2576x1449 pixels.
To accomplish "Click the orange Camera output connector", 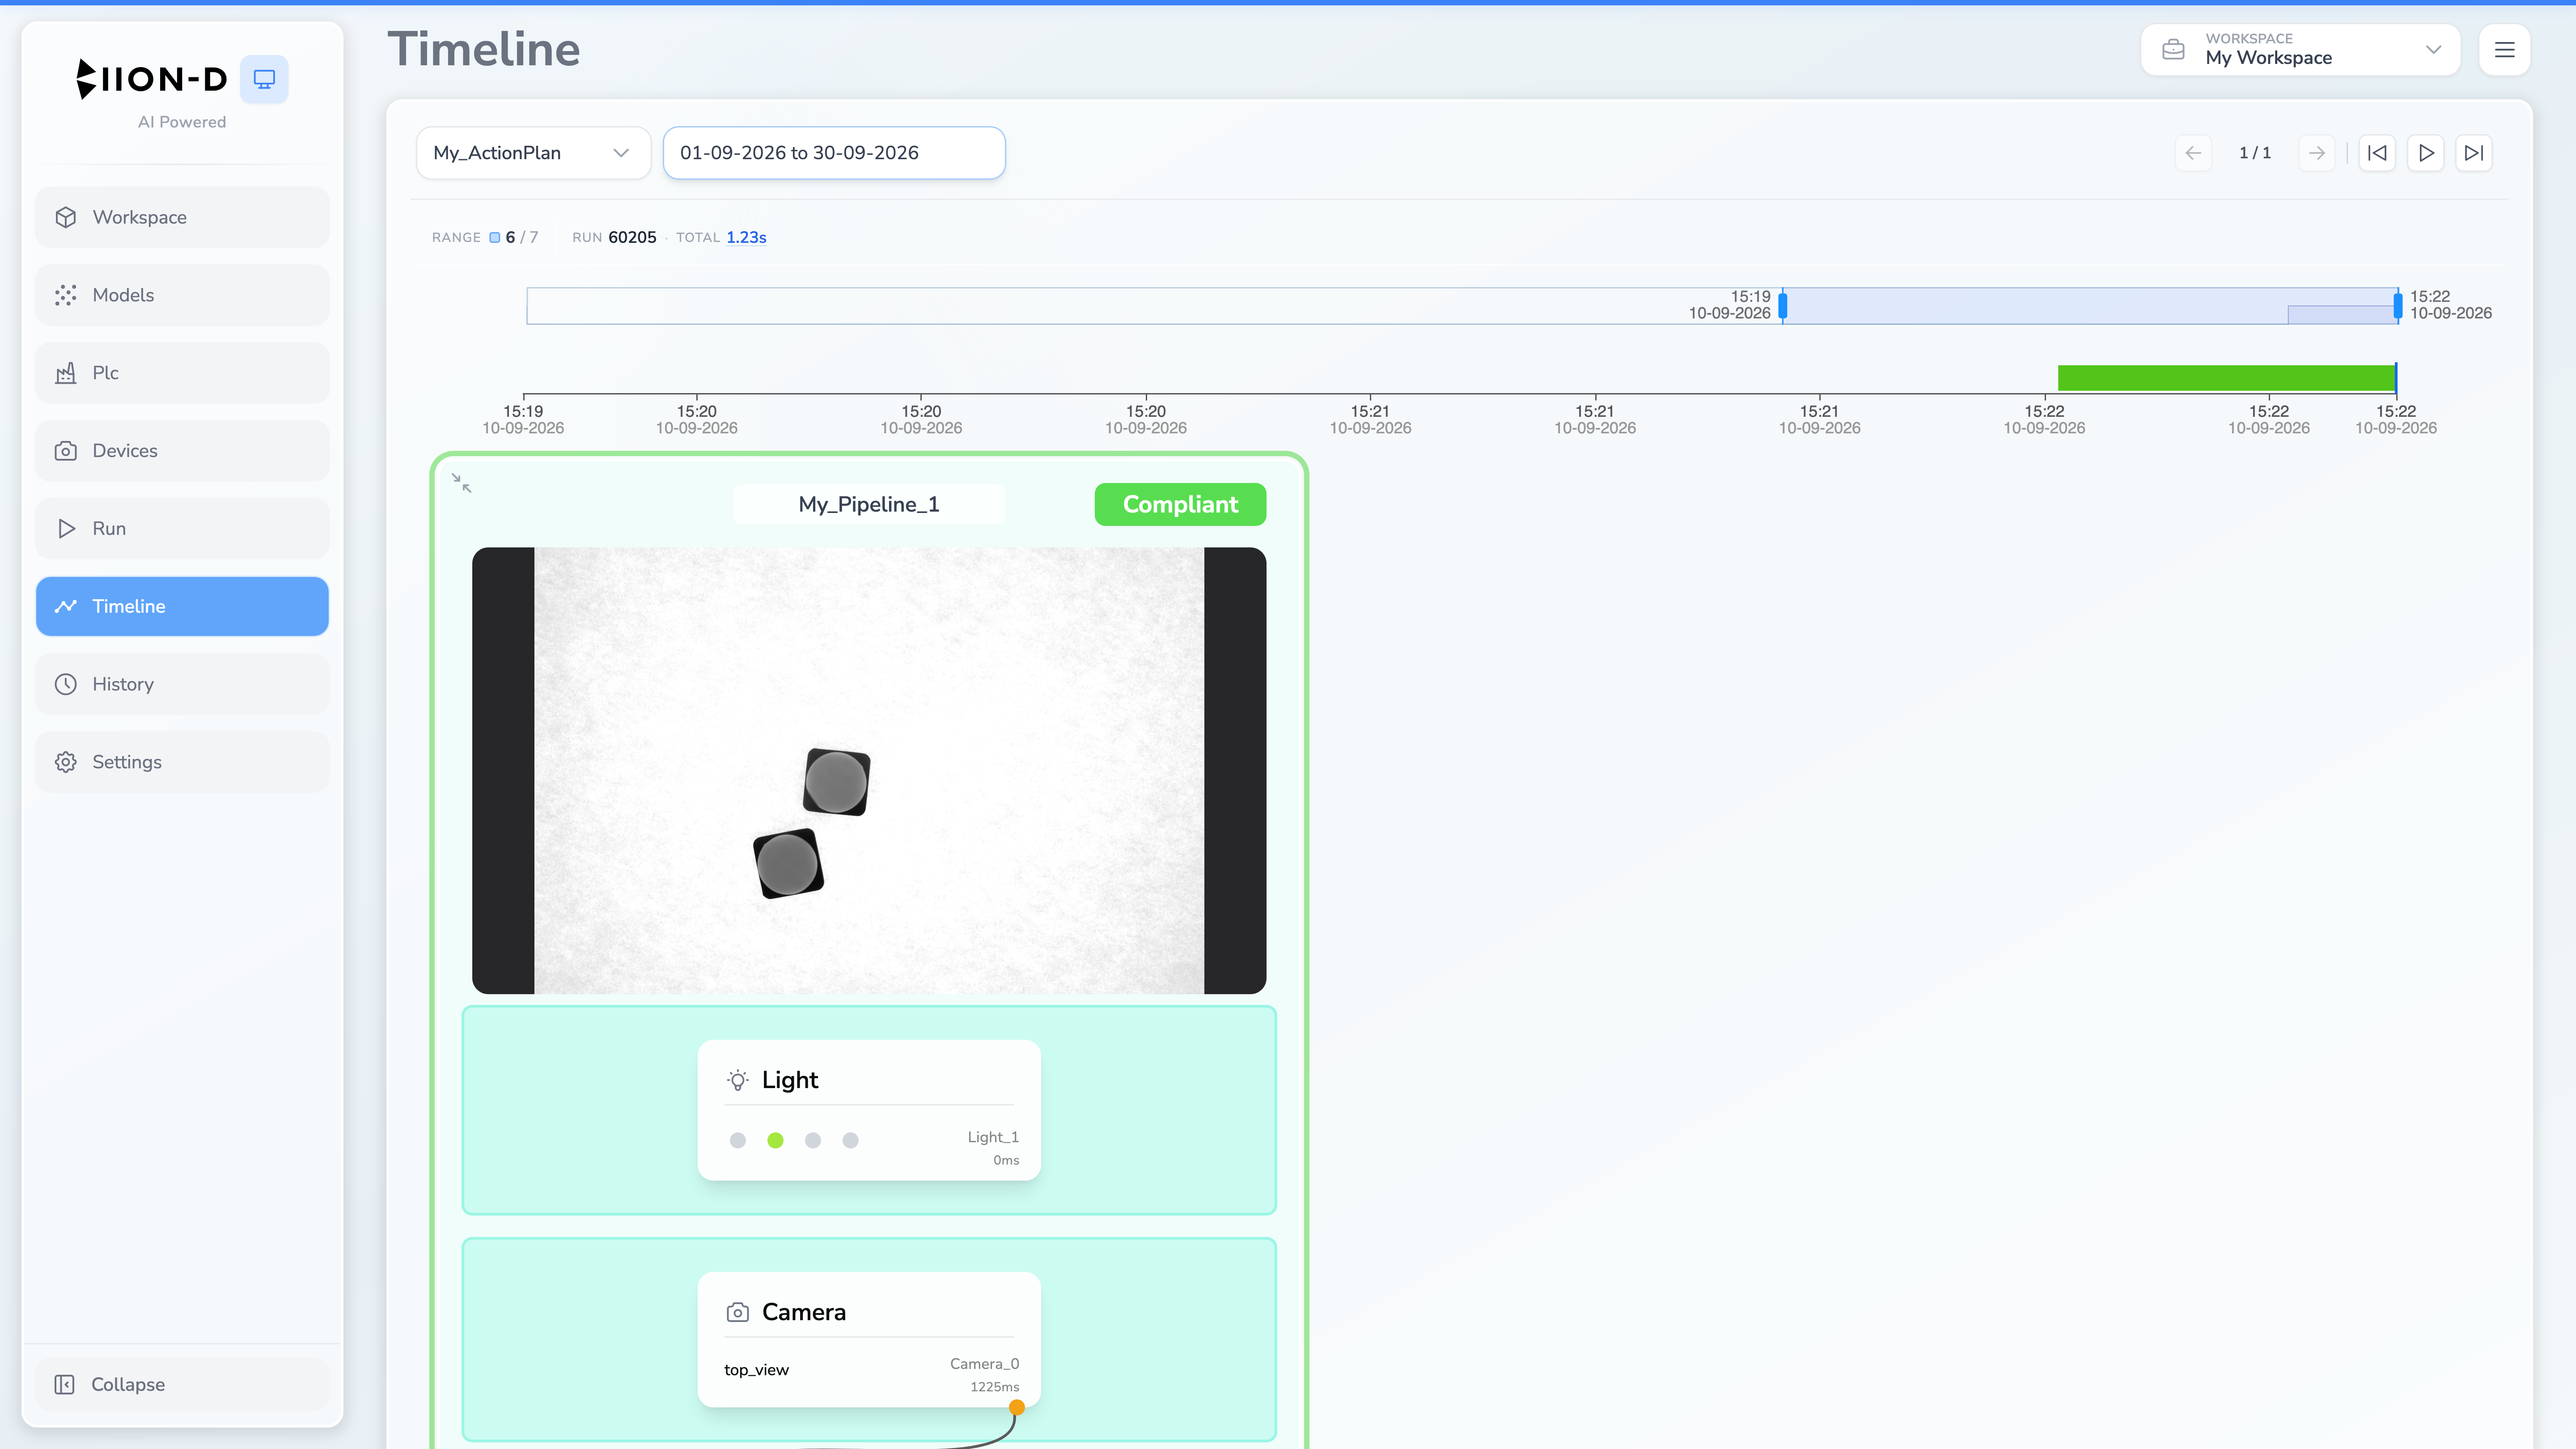I will pos(1017,1407).
